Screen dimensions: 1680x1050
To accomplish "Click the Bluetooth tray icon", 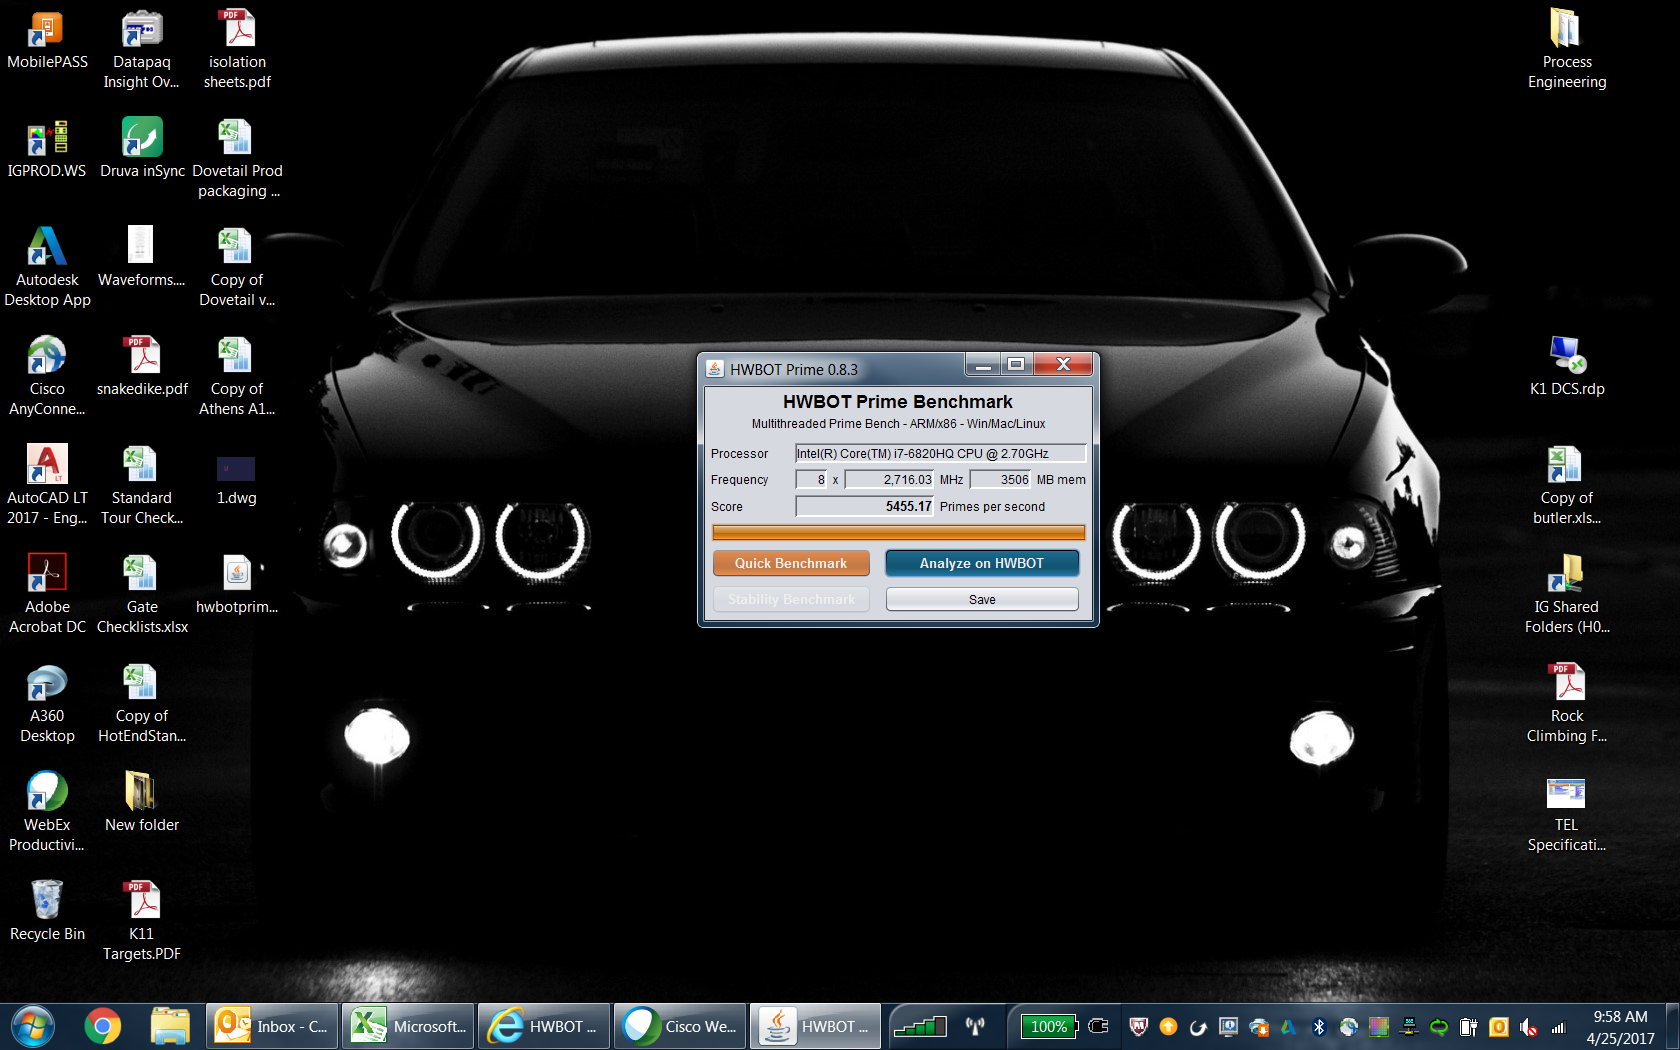I will pos(1318,1027).
